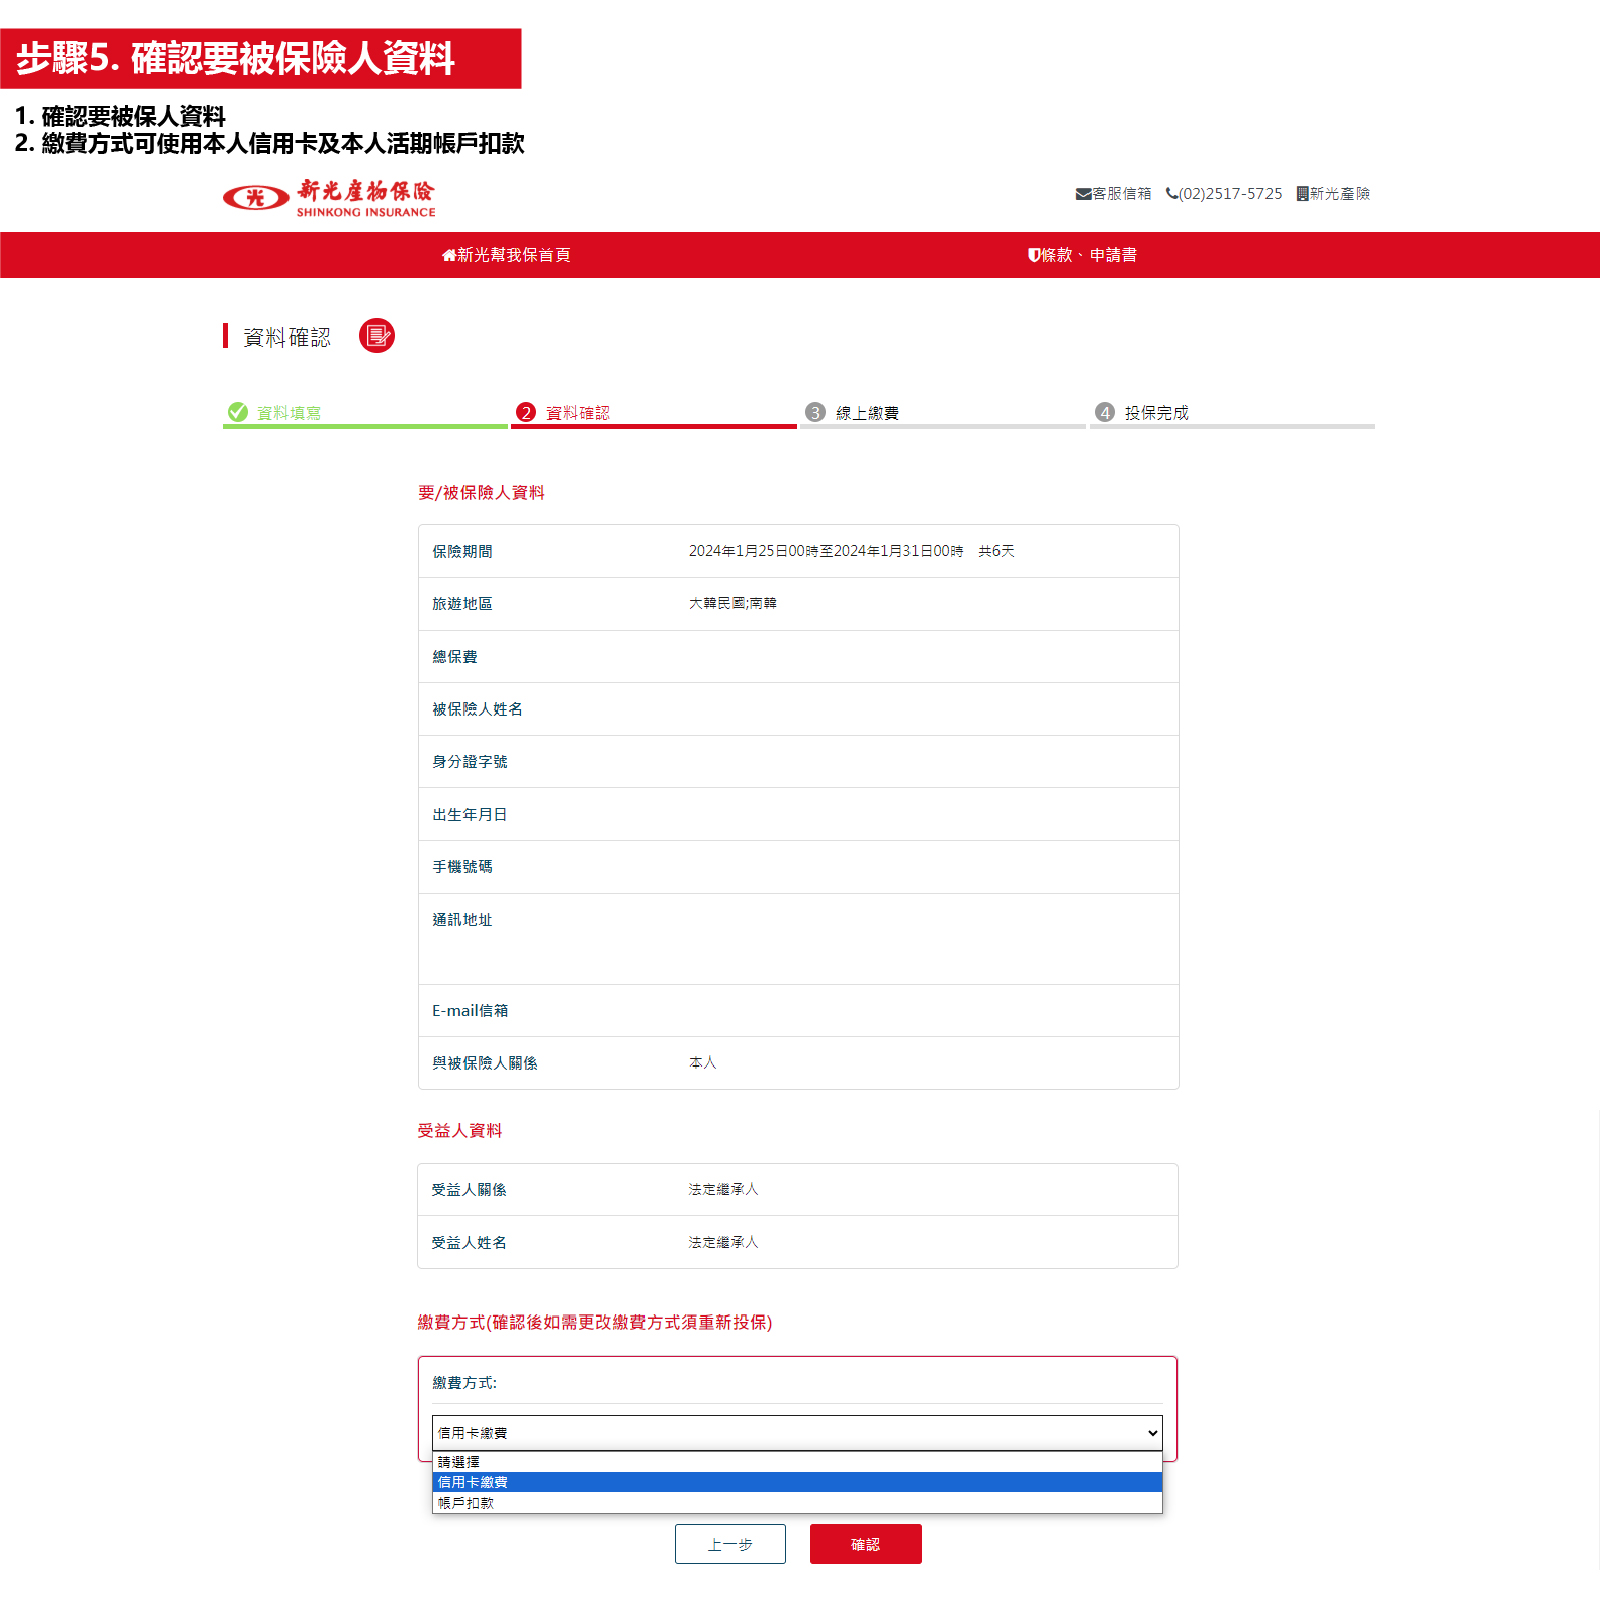Select the 資料填寫 step tab

365,413
